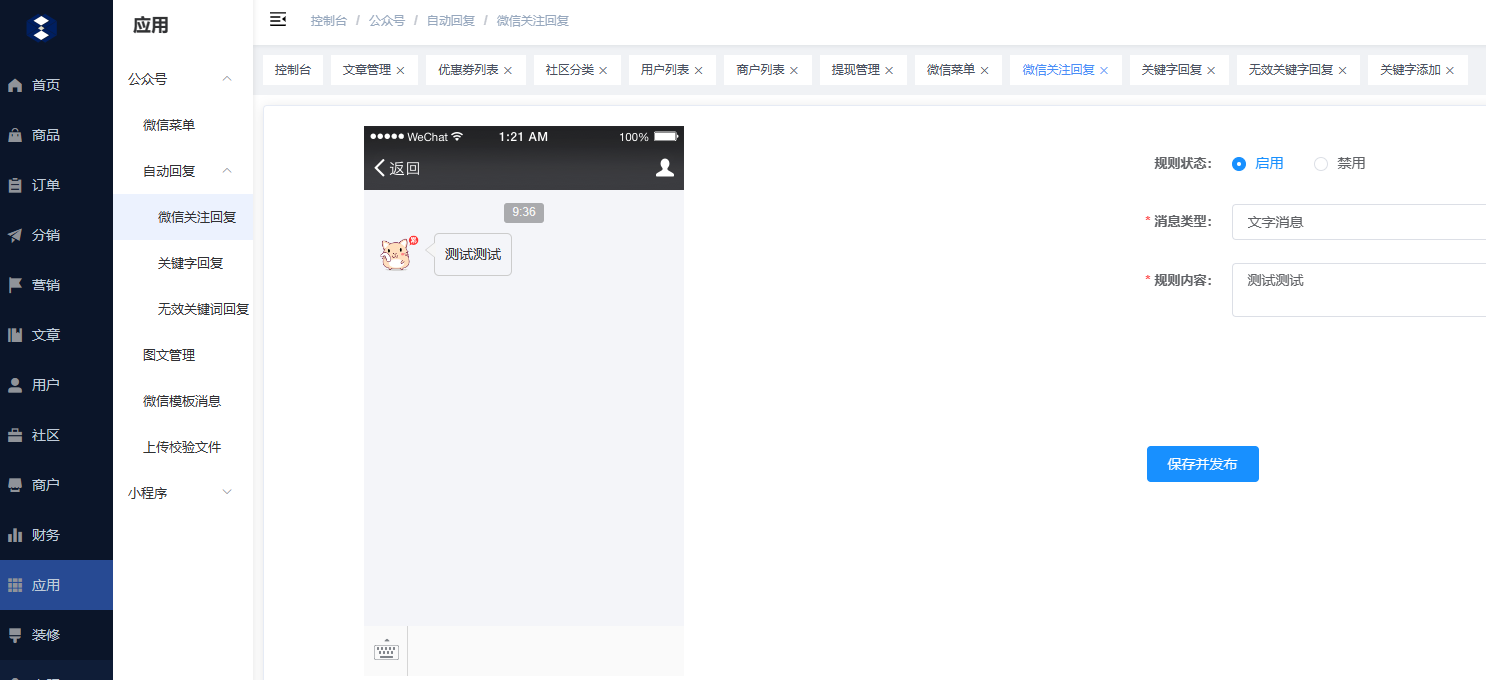Select the 禁用 radio button
Viewport: 1486px width, 680px height.
click(1321, 164)
